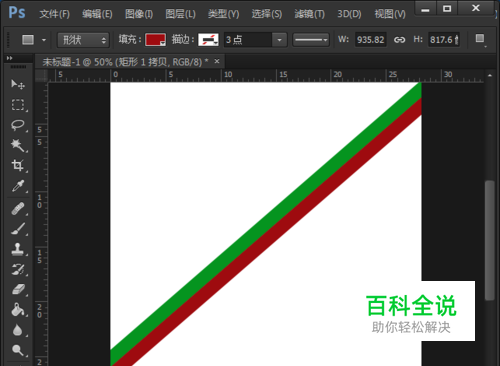The image size is (500, 366).
Task: Close the Photoshop window
Action: [x=476, y=8]
